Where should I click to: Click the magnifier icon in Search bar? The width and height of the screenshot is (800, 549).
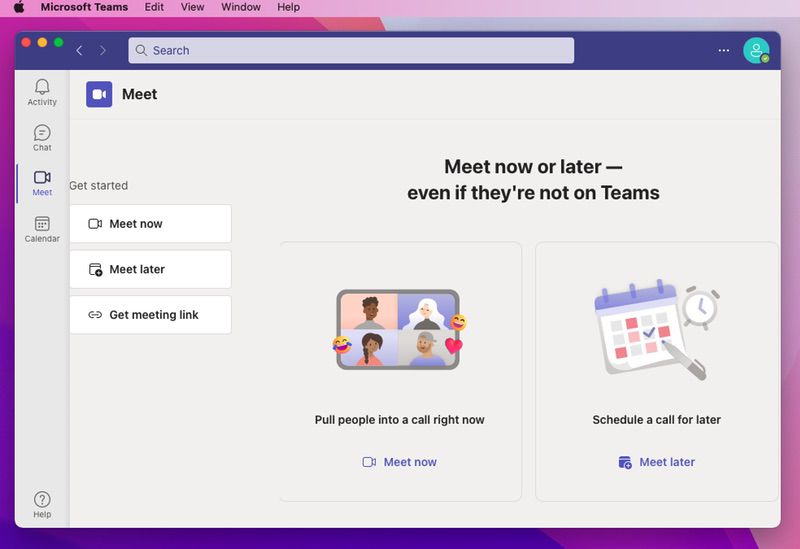tap(141, 50)
